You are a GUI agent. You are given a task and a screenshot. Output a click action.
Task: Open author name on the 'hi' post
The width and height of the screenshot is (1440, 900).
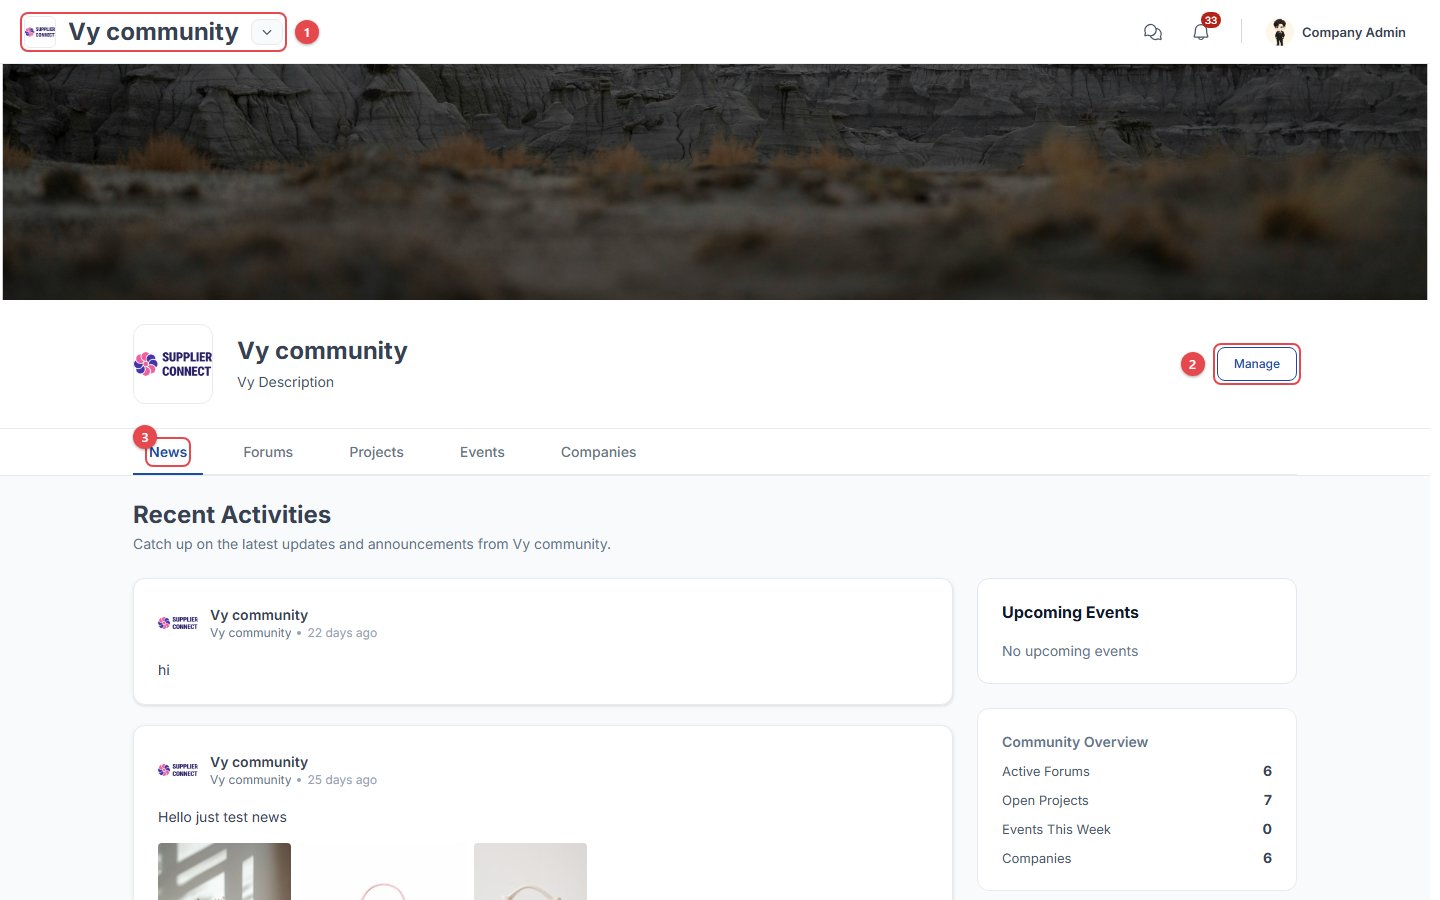[x=259, y=615]
